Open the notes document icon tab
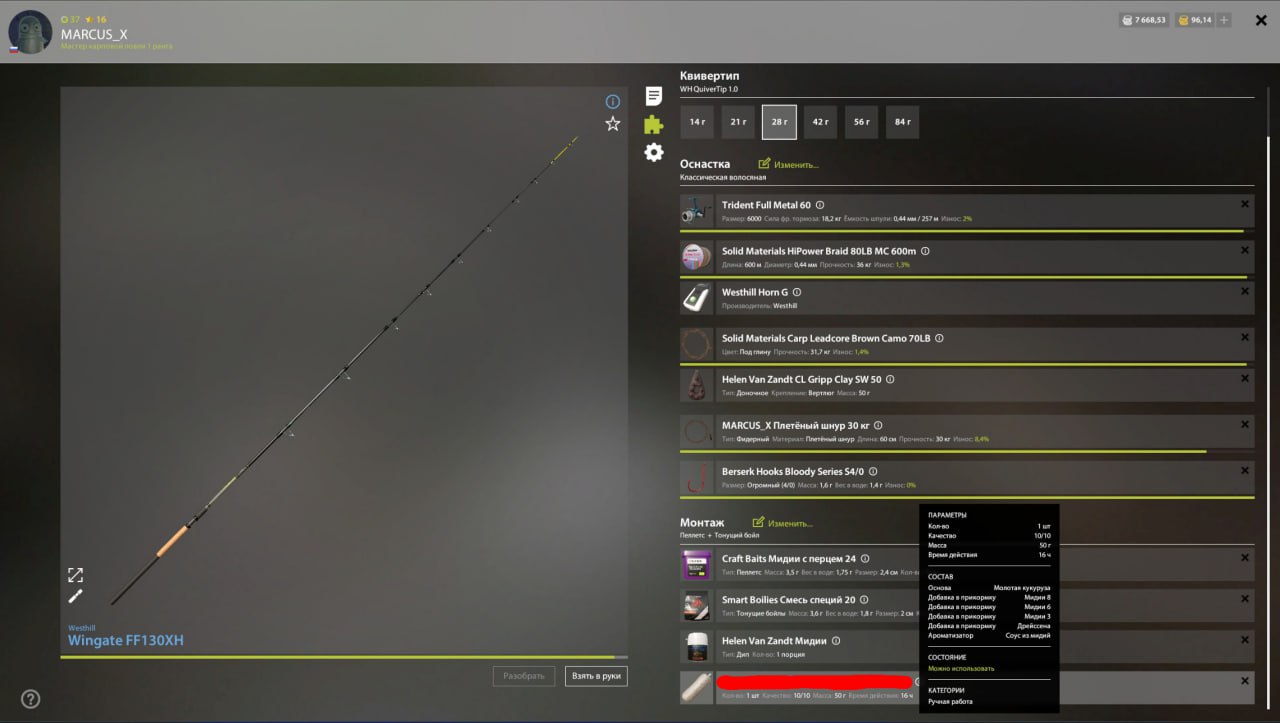Viewport: 1280px width, 723px height. (x=653, y=96)
